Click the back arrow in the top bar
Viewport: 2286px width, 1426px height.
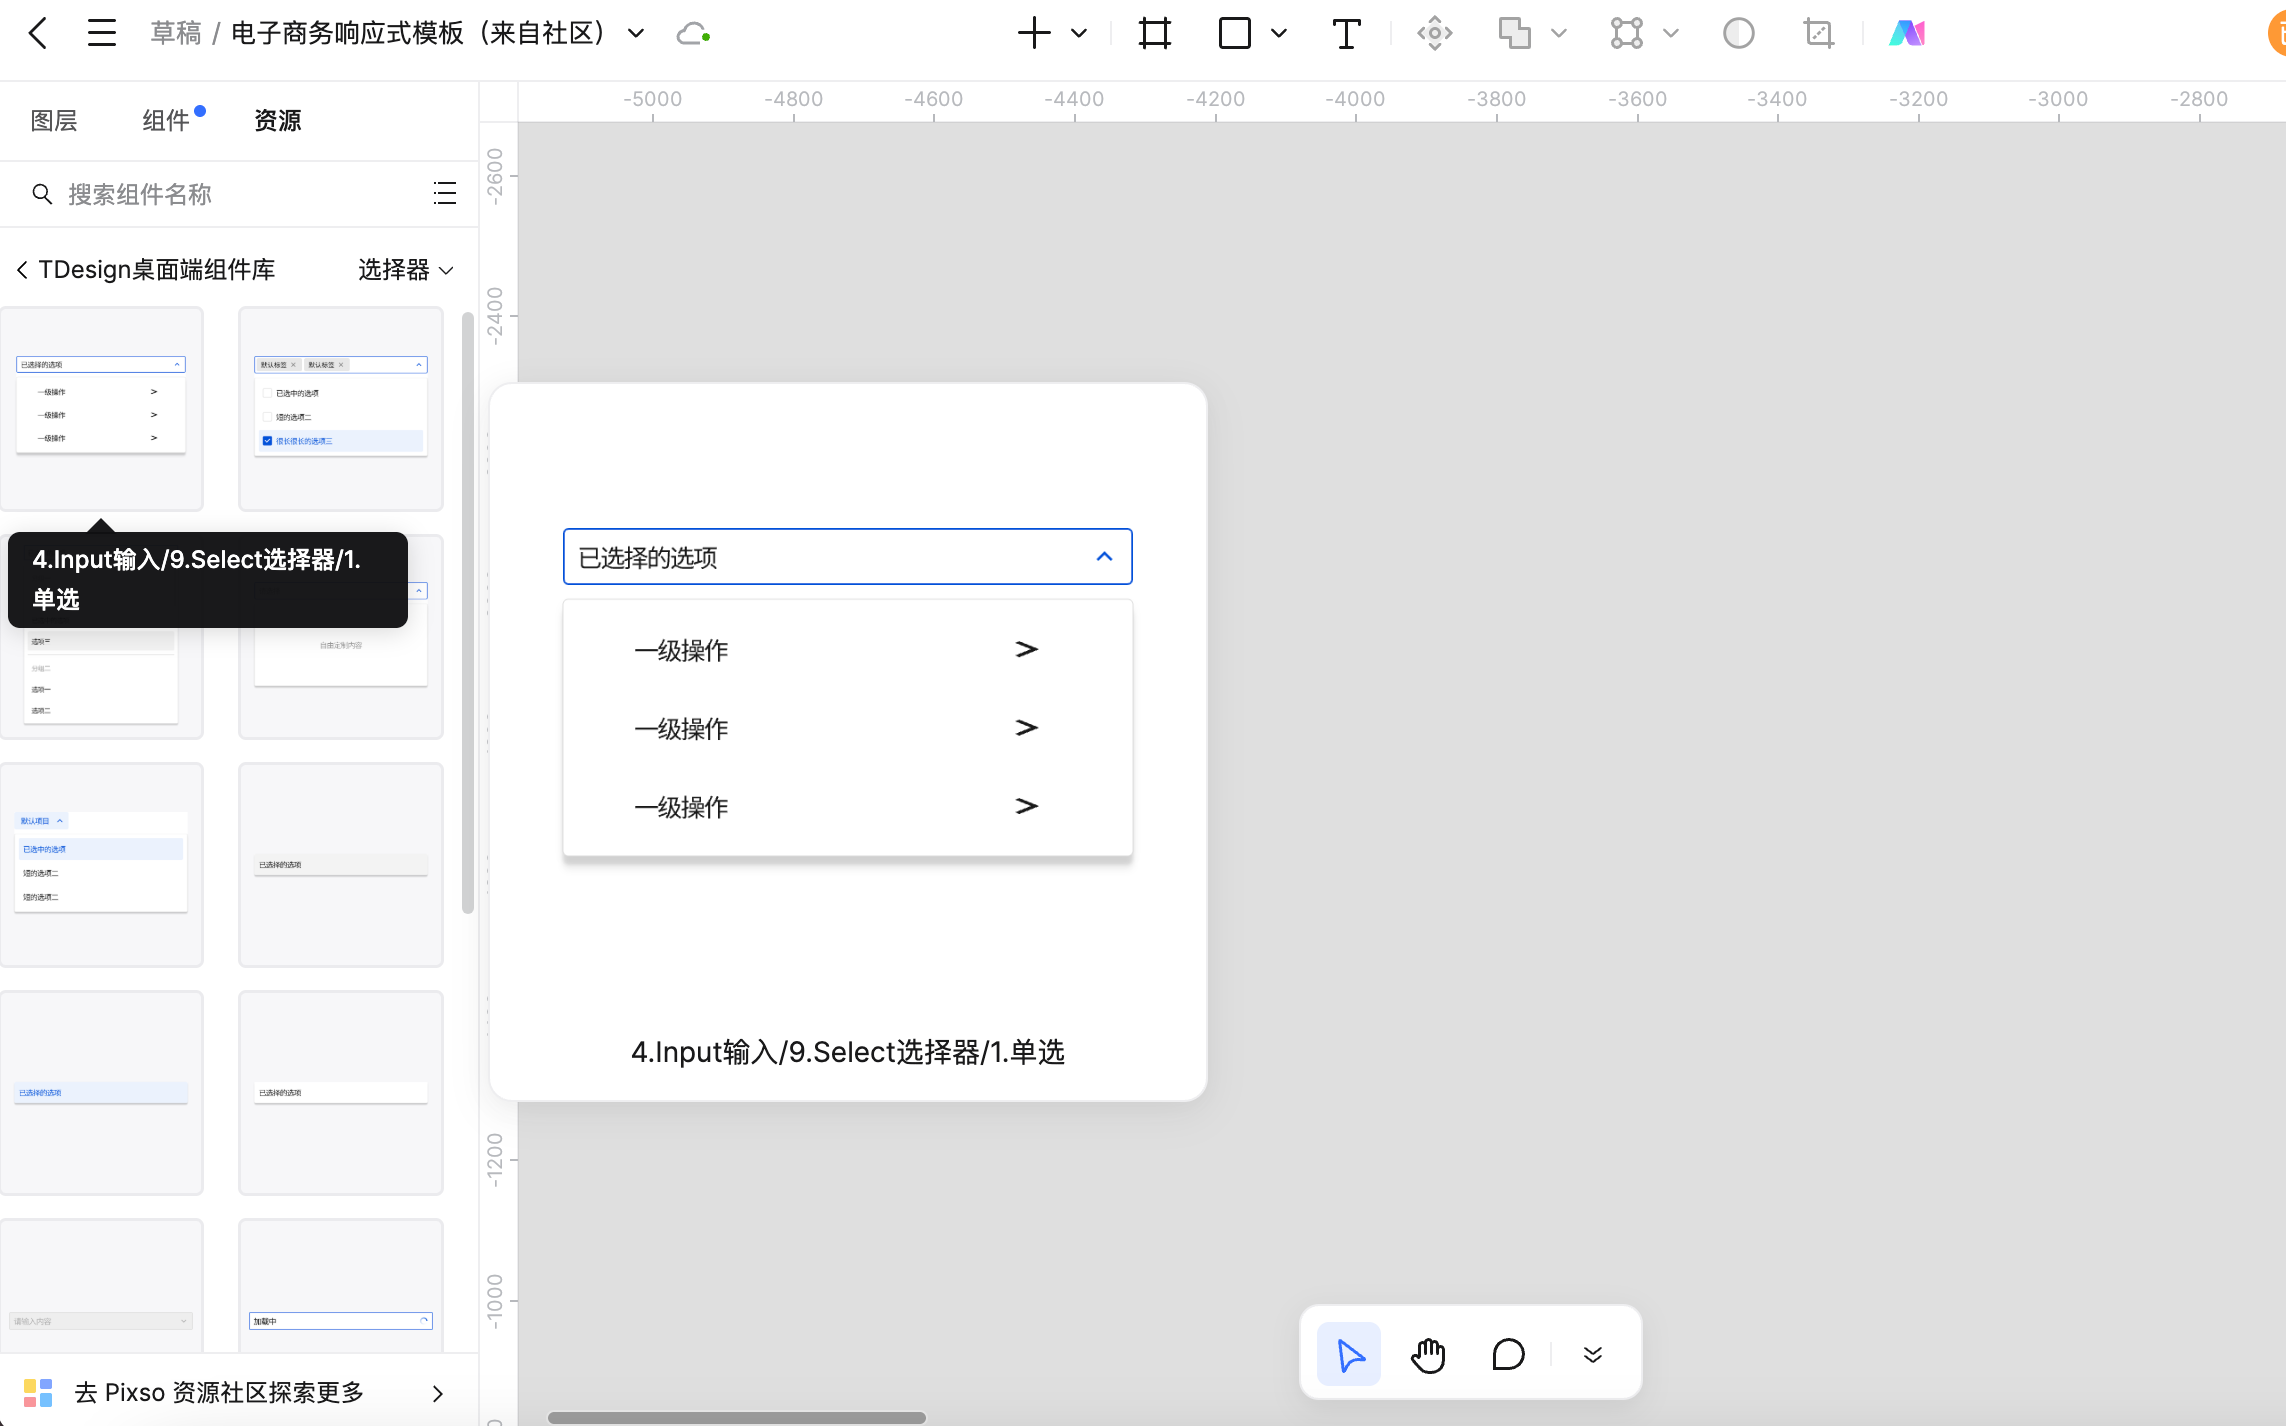[38, 33]
